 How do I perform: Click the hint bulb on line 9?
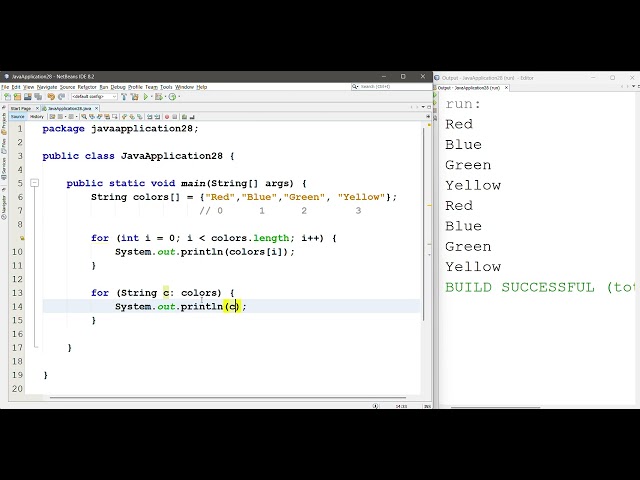[x=22, y=238]
